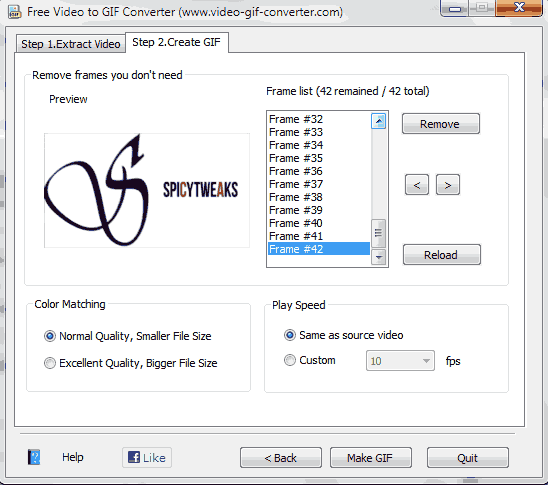Select the highlighted Frame #42
This screenshot has width=548, height=485.
click(319, 249)
